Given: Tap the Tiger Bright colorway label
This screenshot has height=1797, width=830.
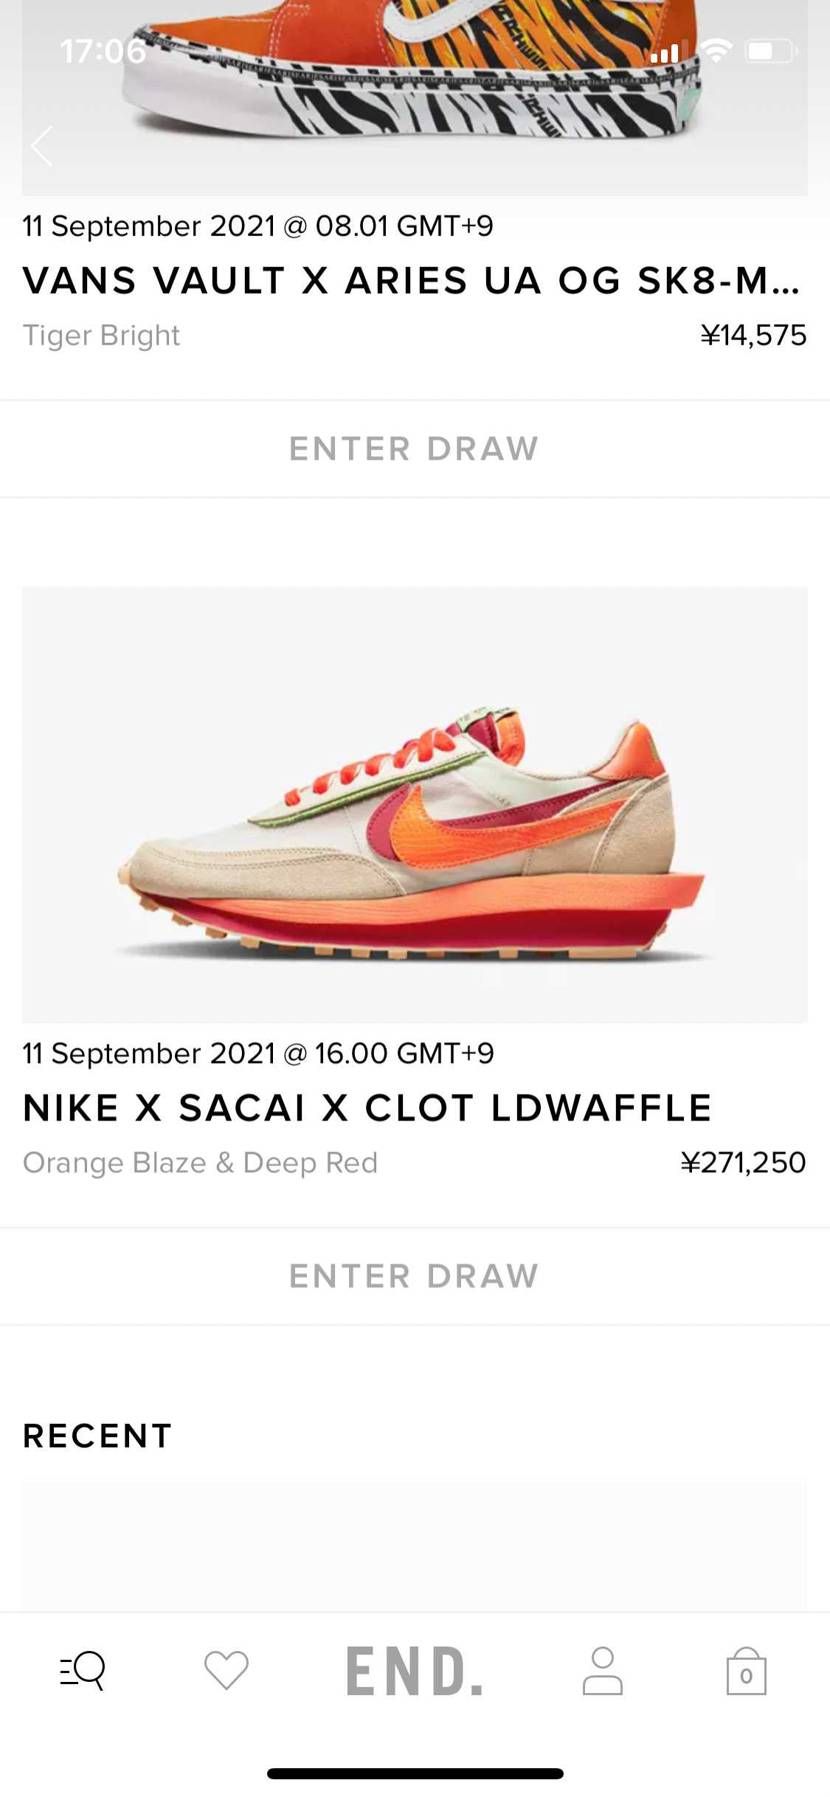Looking at the screenshot, I should point(101,335).
